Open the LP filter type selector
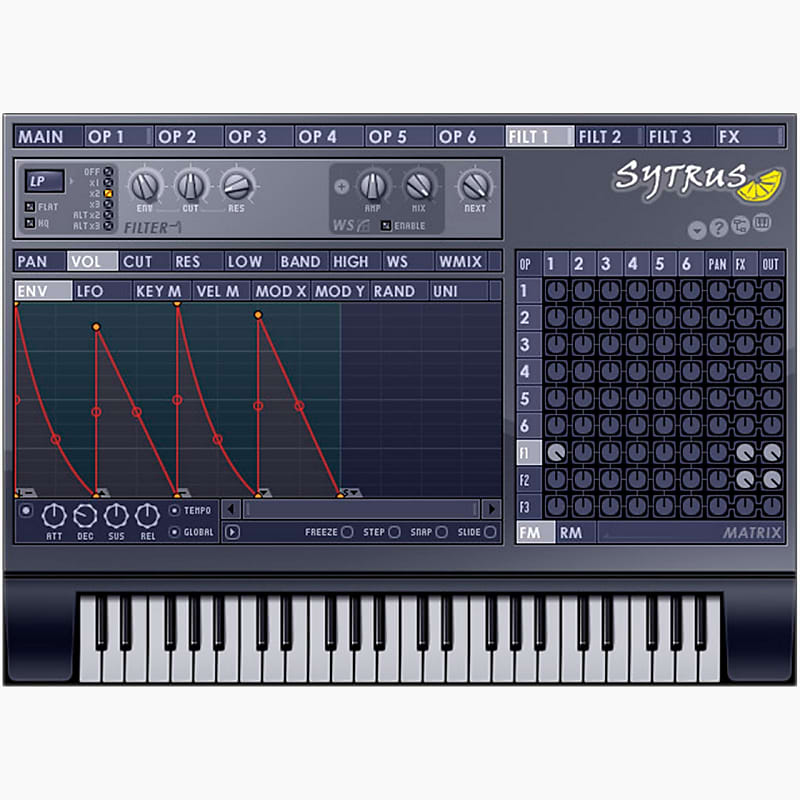The image size is (800, 800). click(44, 182)
